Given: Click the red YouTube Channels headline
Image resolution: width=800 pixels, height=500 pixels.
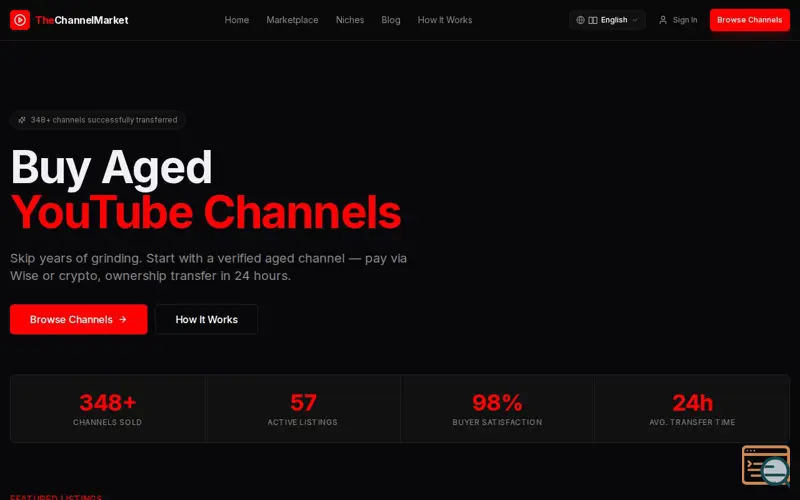Looking at the screenshot, I should coord(206,212).
